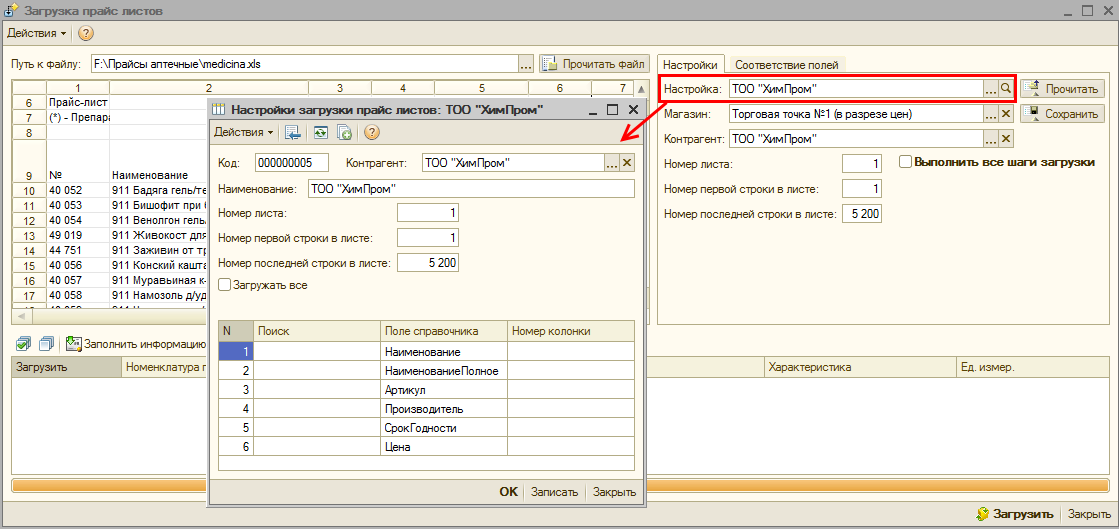The height and width of the screenshot is (529, 1119).
Task: Click the refresh icon in the settings dialog toolbar
Action: [320, 132]
